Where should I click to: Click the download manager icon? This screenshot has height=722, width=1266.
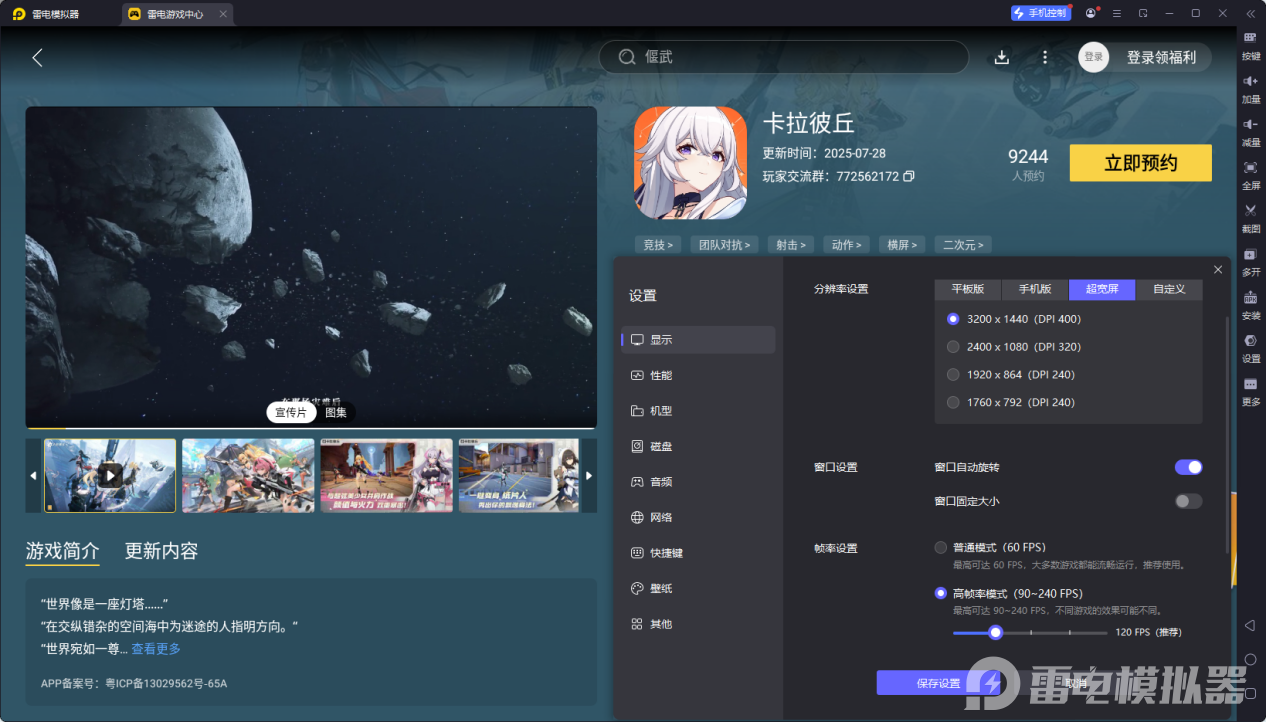coord(1002,57)
